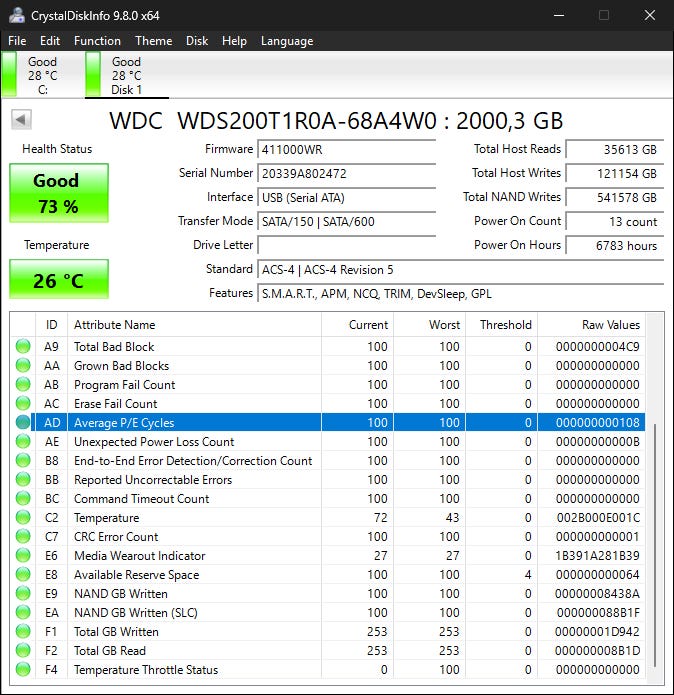Click status orb for Total GB Read
This screenshot has width=674, height=695.
click(23, 651)
